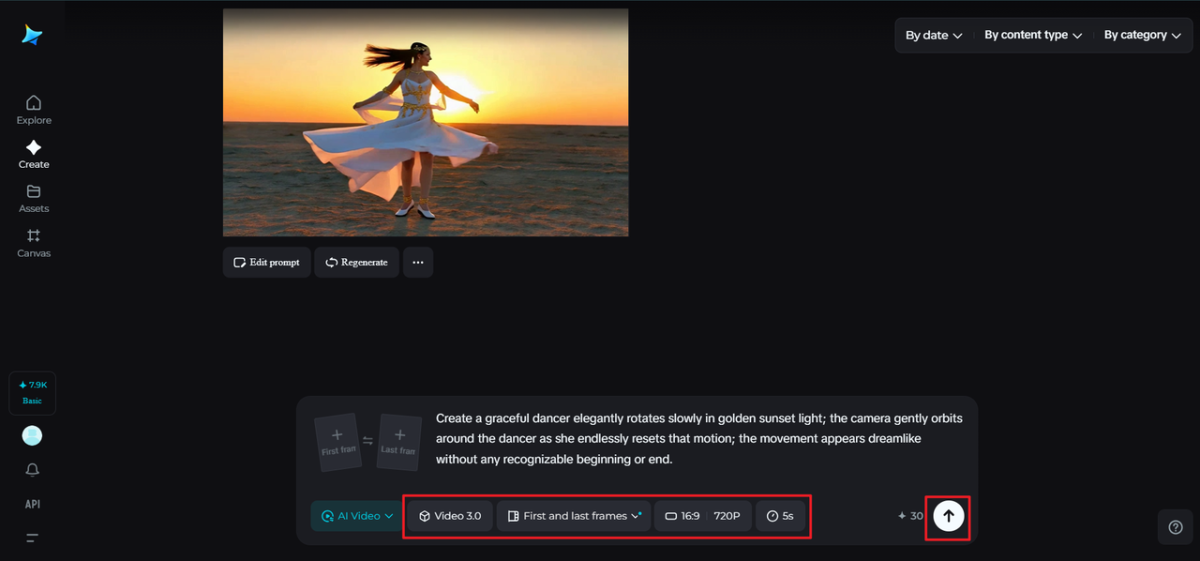Choose the Video 3.0 model selector

[450, 516]
